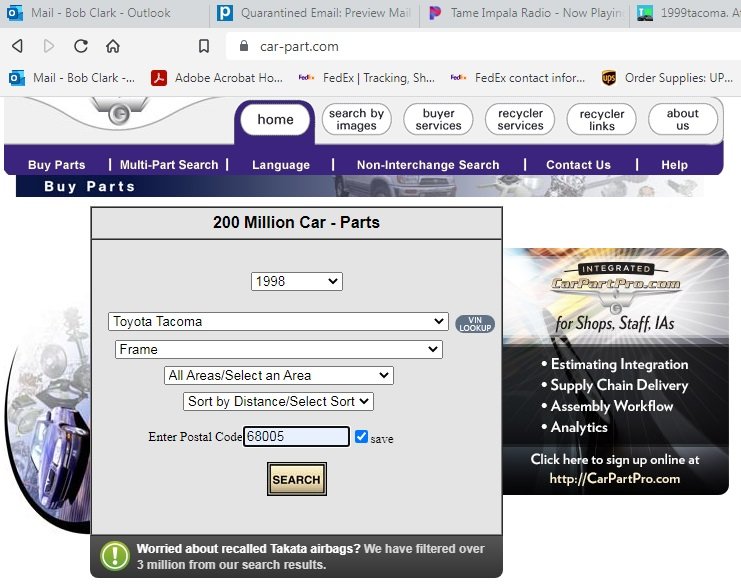This screenshot has width=741, height=587.
Task: Click the Outlook icon on Mail tab
Action: pos(15,13)
